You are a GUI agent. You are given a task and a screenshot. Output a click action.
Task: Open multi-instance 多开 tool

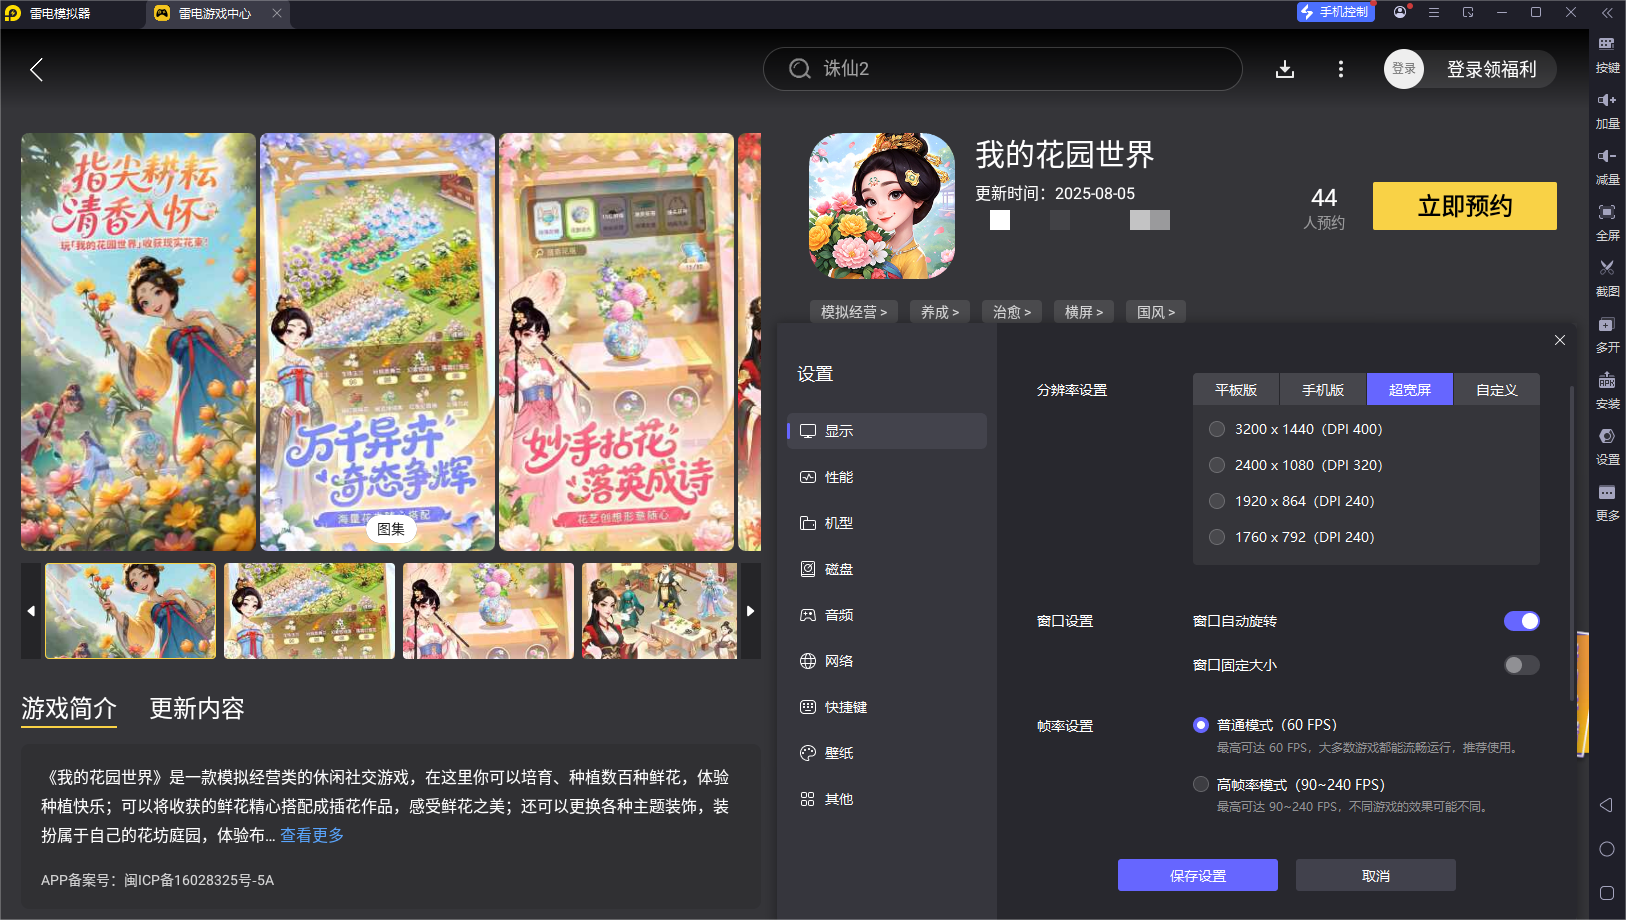1607,334
